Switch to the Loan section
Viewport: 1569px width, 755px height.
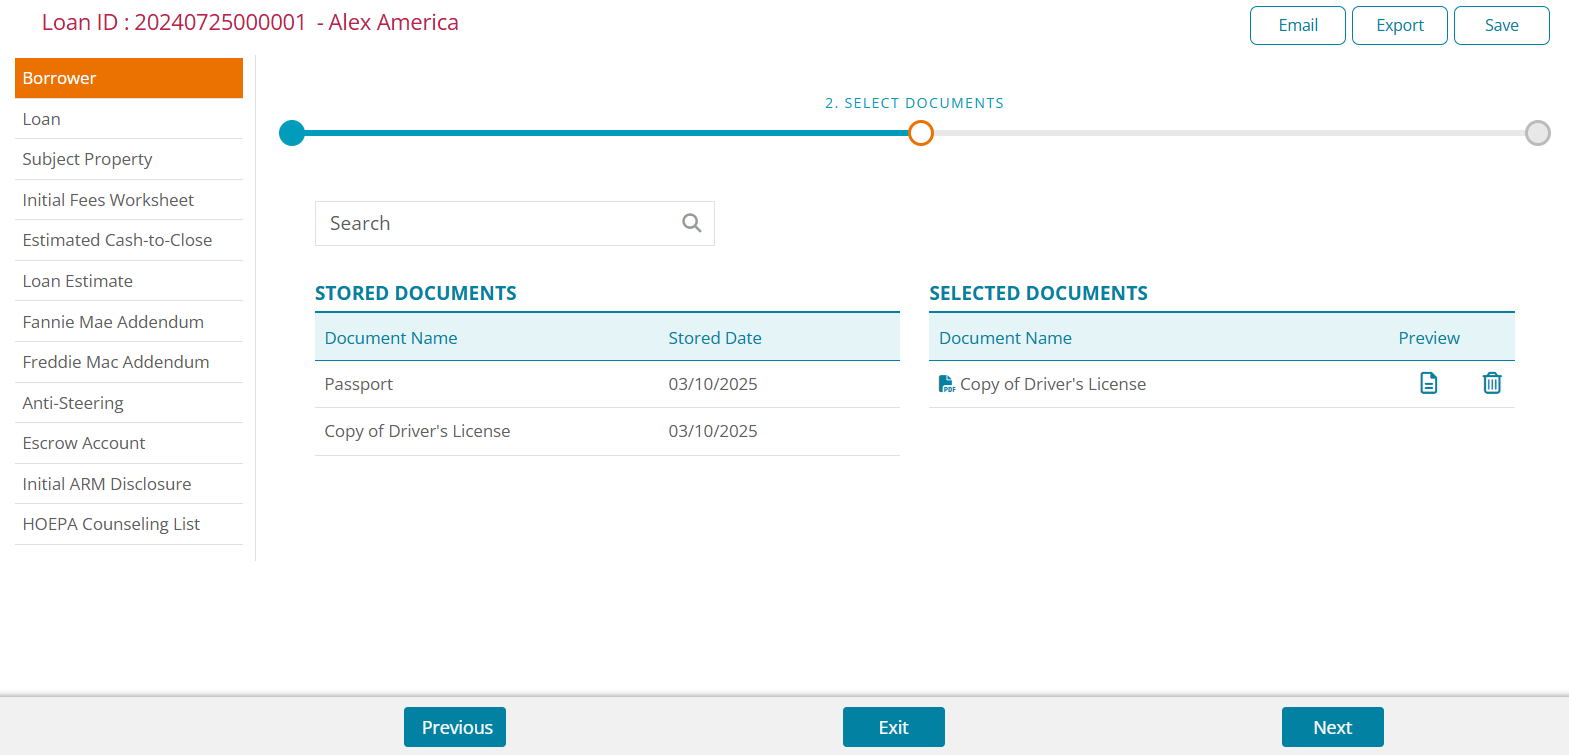click(x=129, y=119)
